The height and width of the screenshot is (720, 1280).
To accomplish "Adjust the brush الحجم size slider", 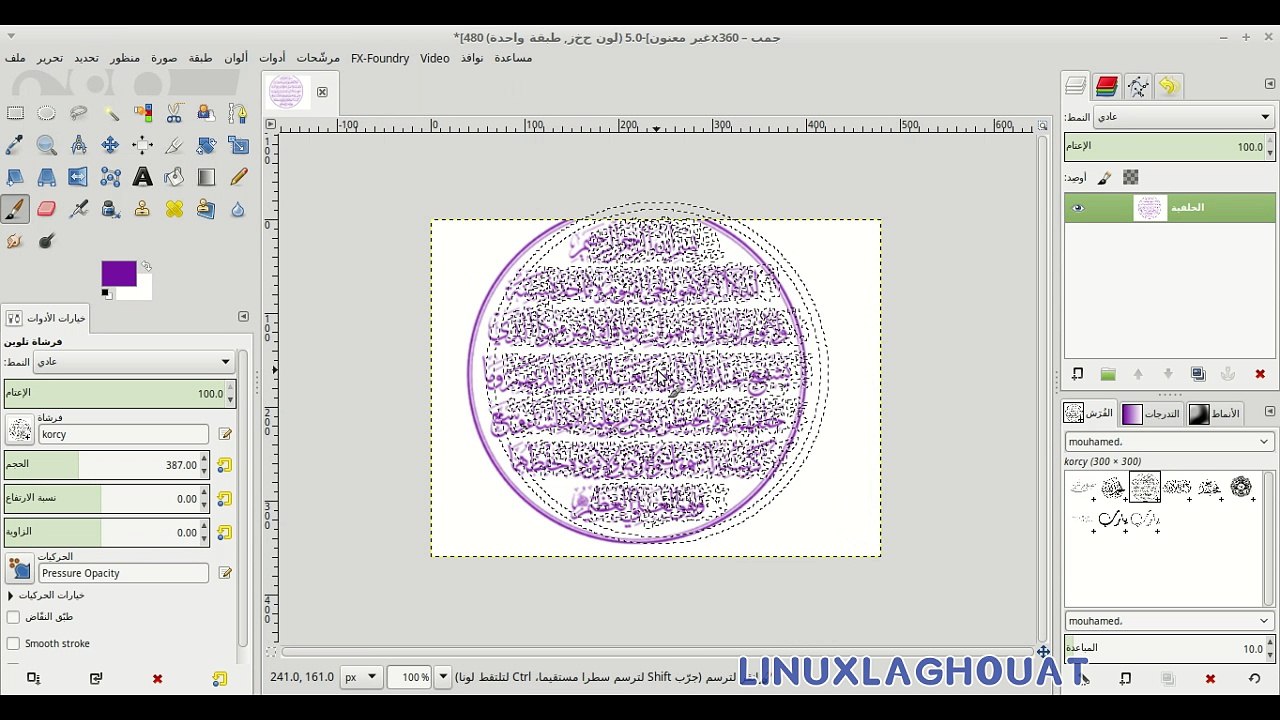I will click(102, 465).
